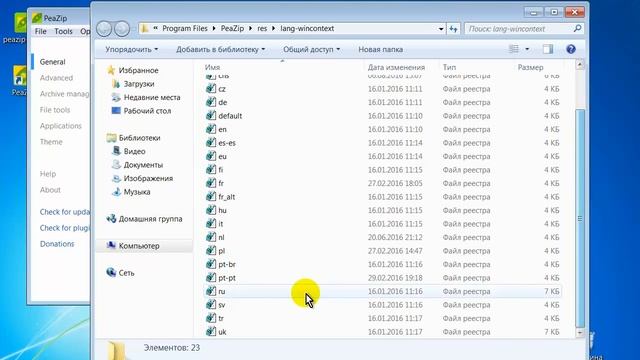This screenshot has width=640, height=360.
Task: Select the nl registry file icon
Action: (x=211, y=237)
